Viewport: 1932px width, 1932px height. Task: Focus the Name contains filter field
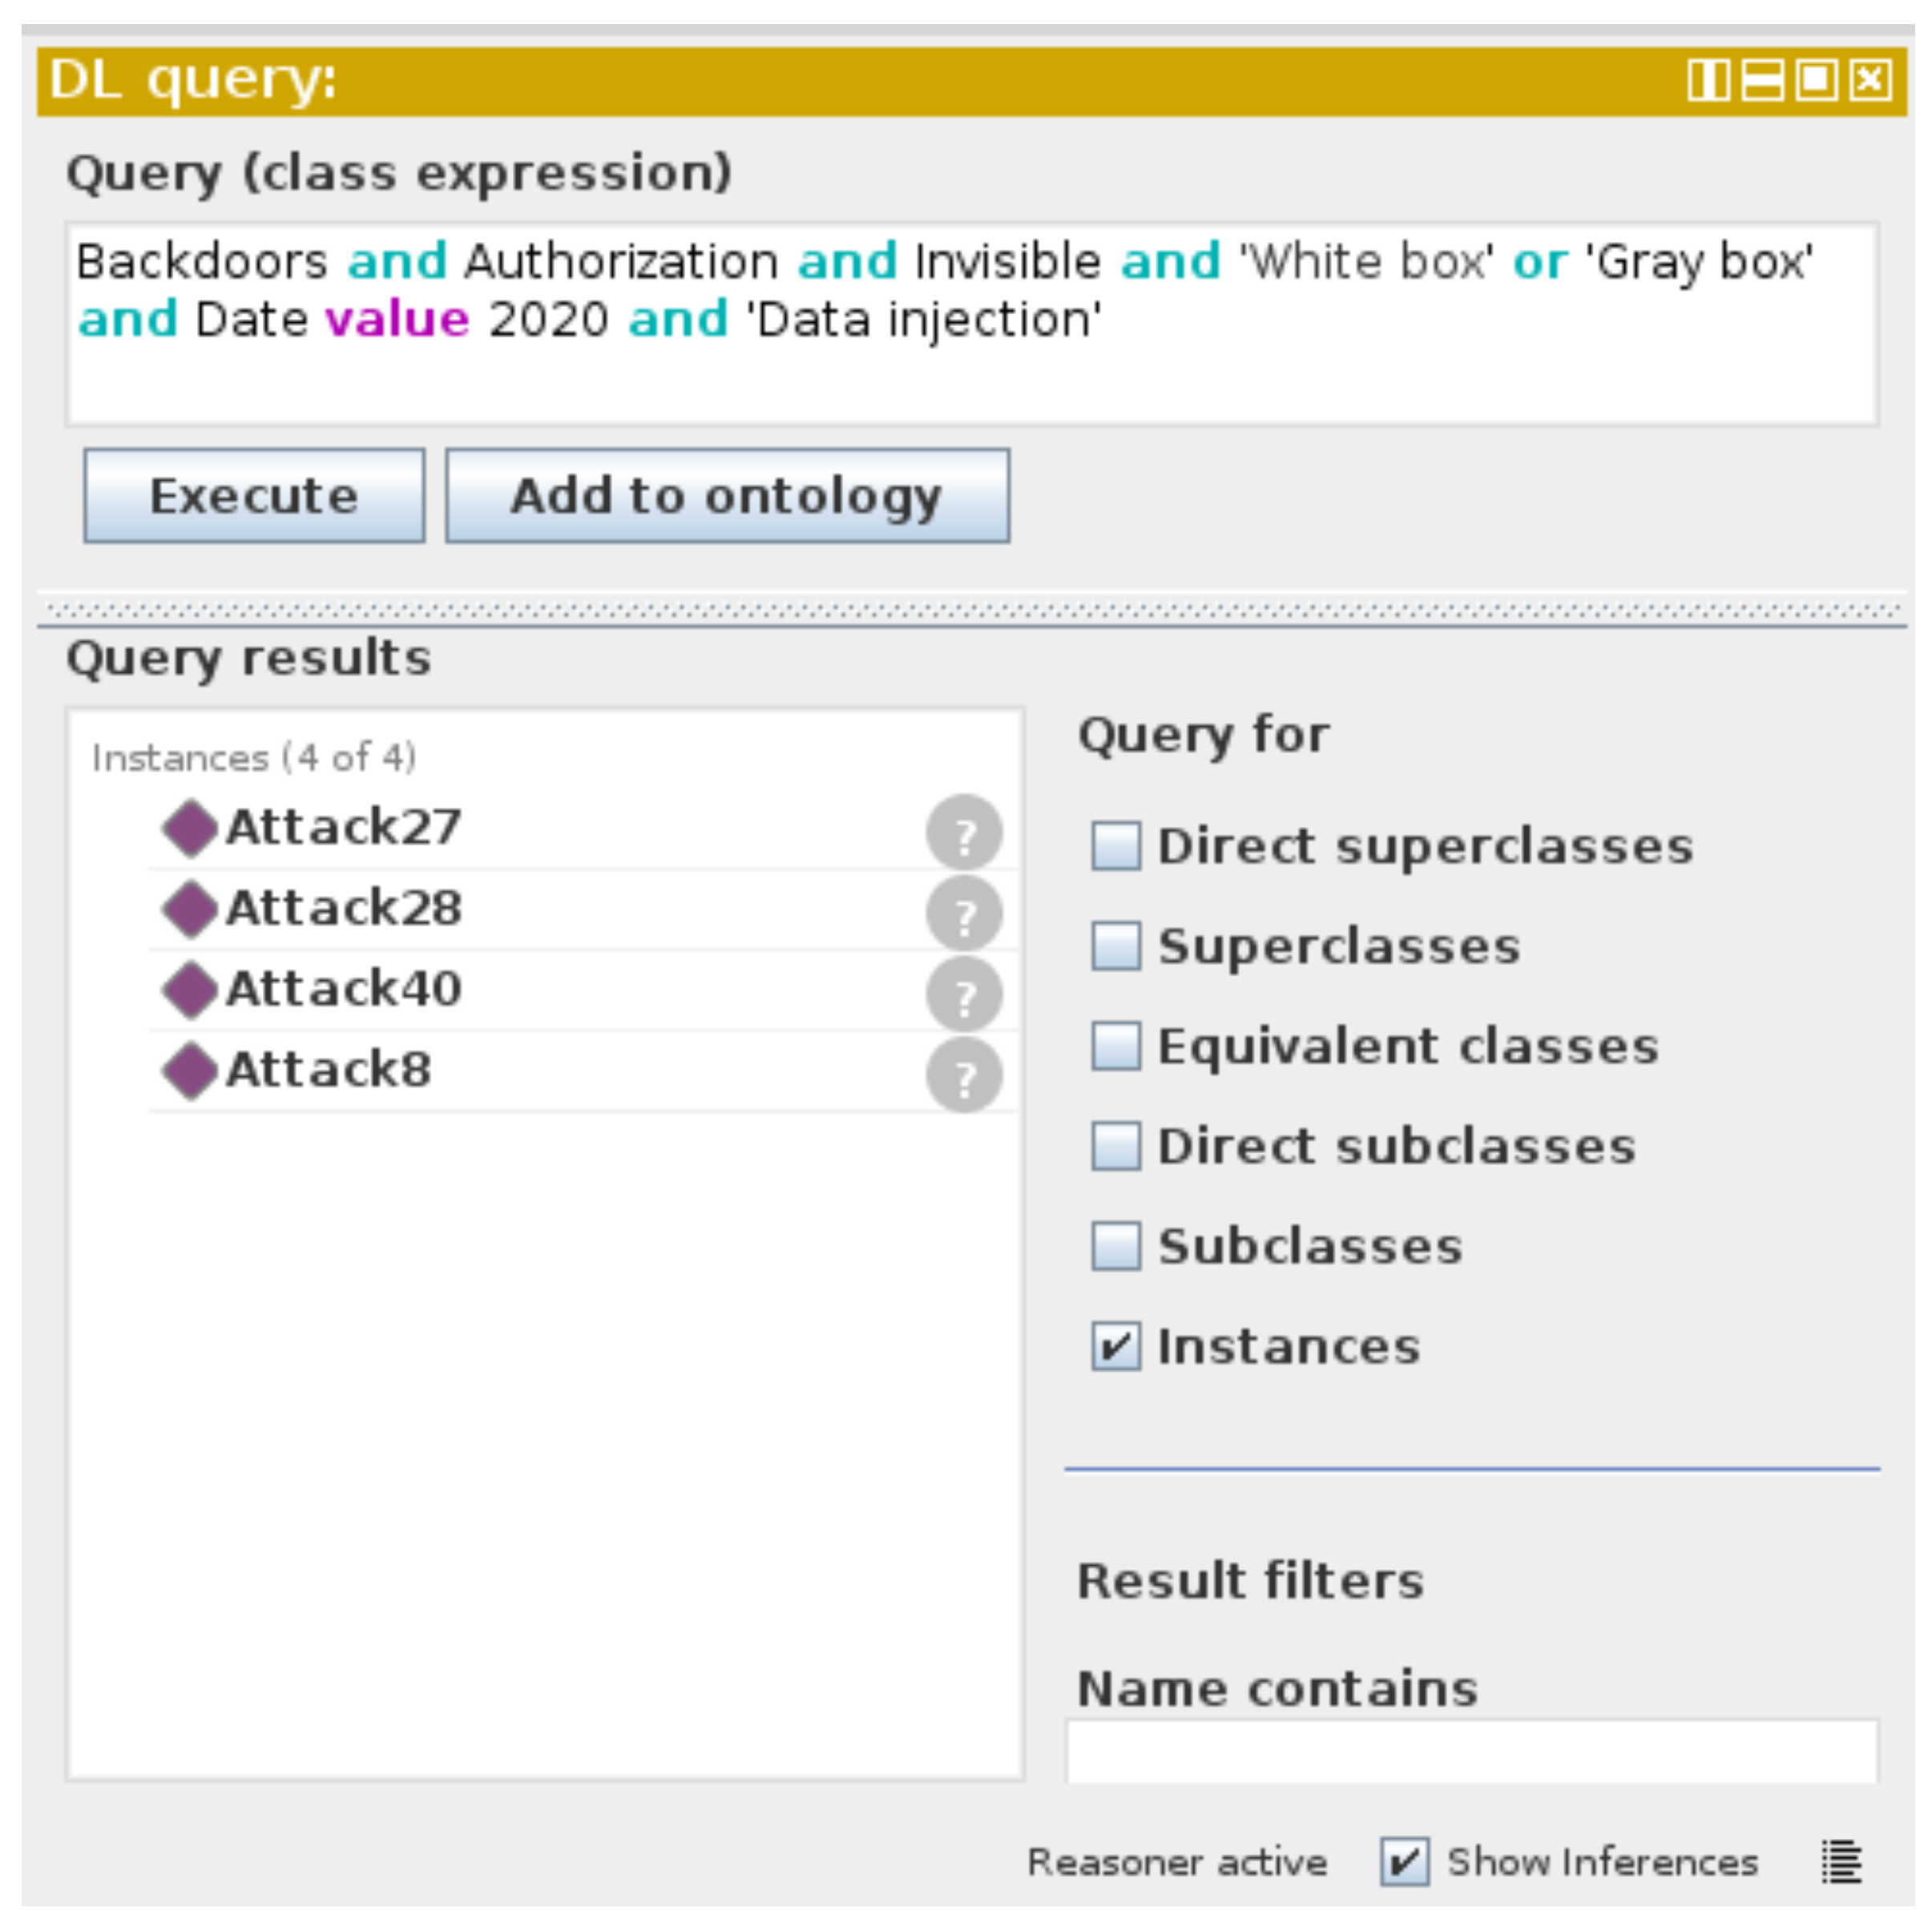(1472, 1752)
